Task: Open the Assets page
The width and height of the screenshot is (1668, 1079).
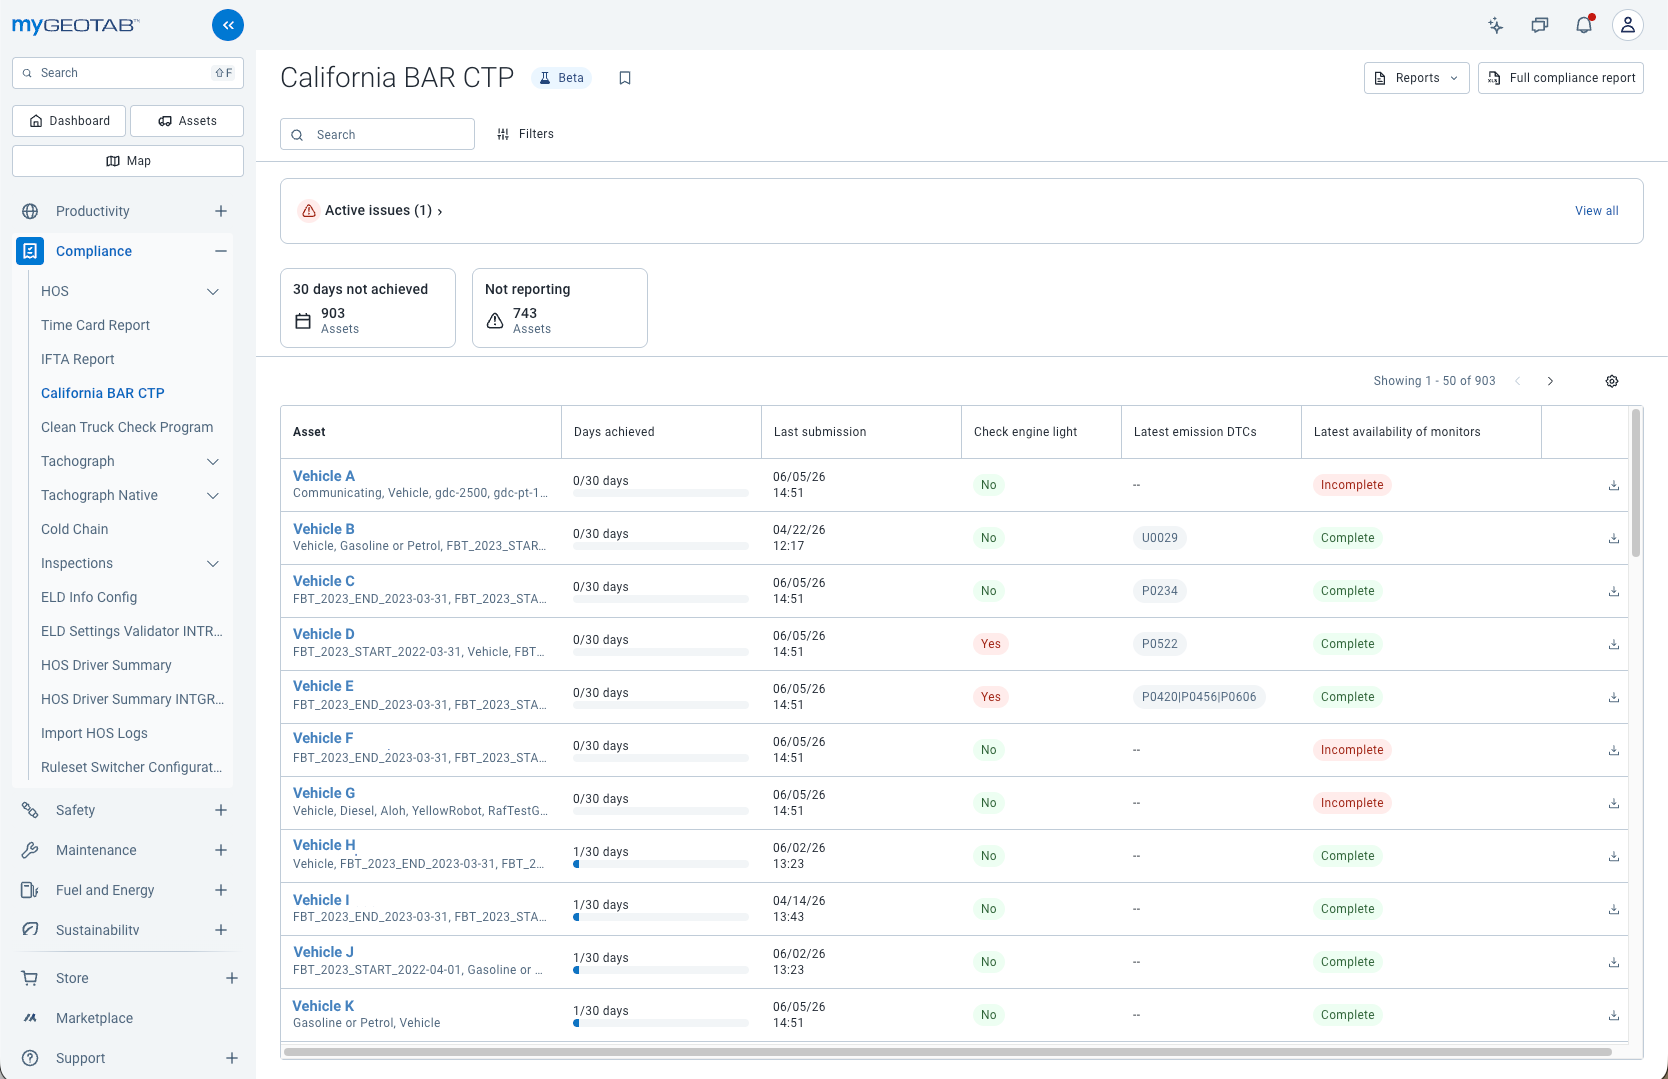Action: pos(187,121)
